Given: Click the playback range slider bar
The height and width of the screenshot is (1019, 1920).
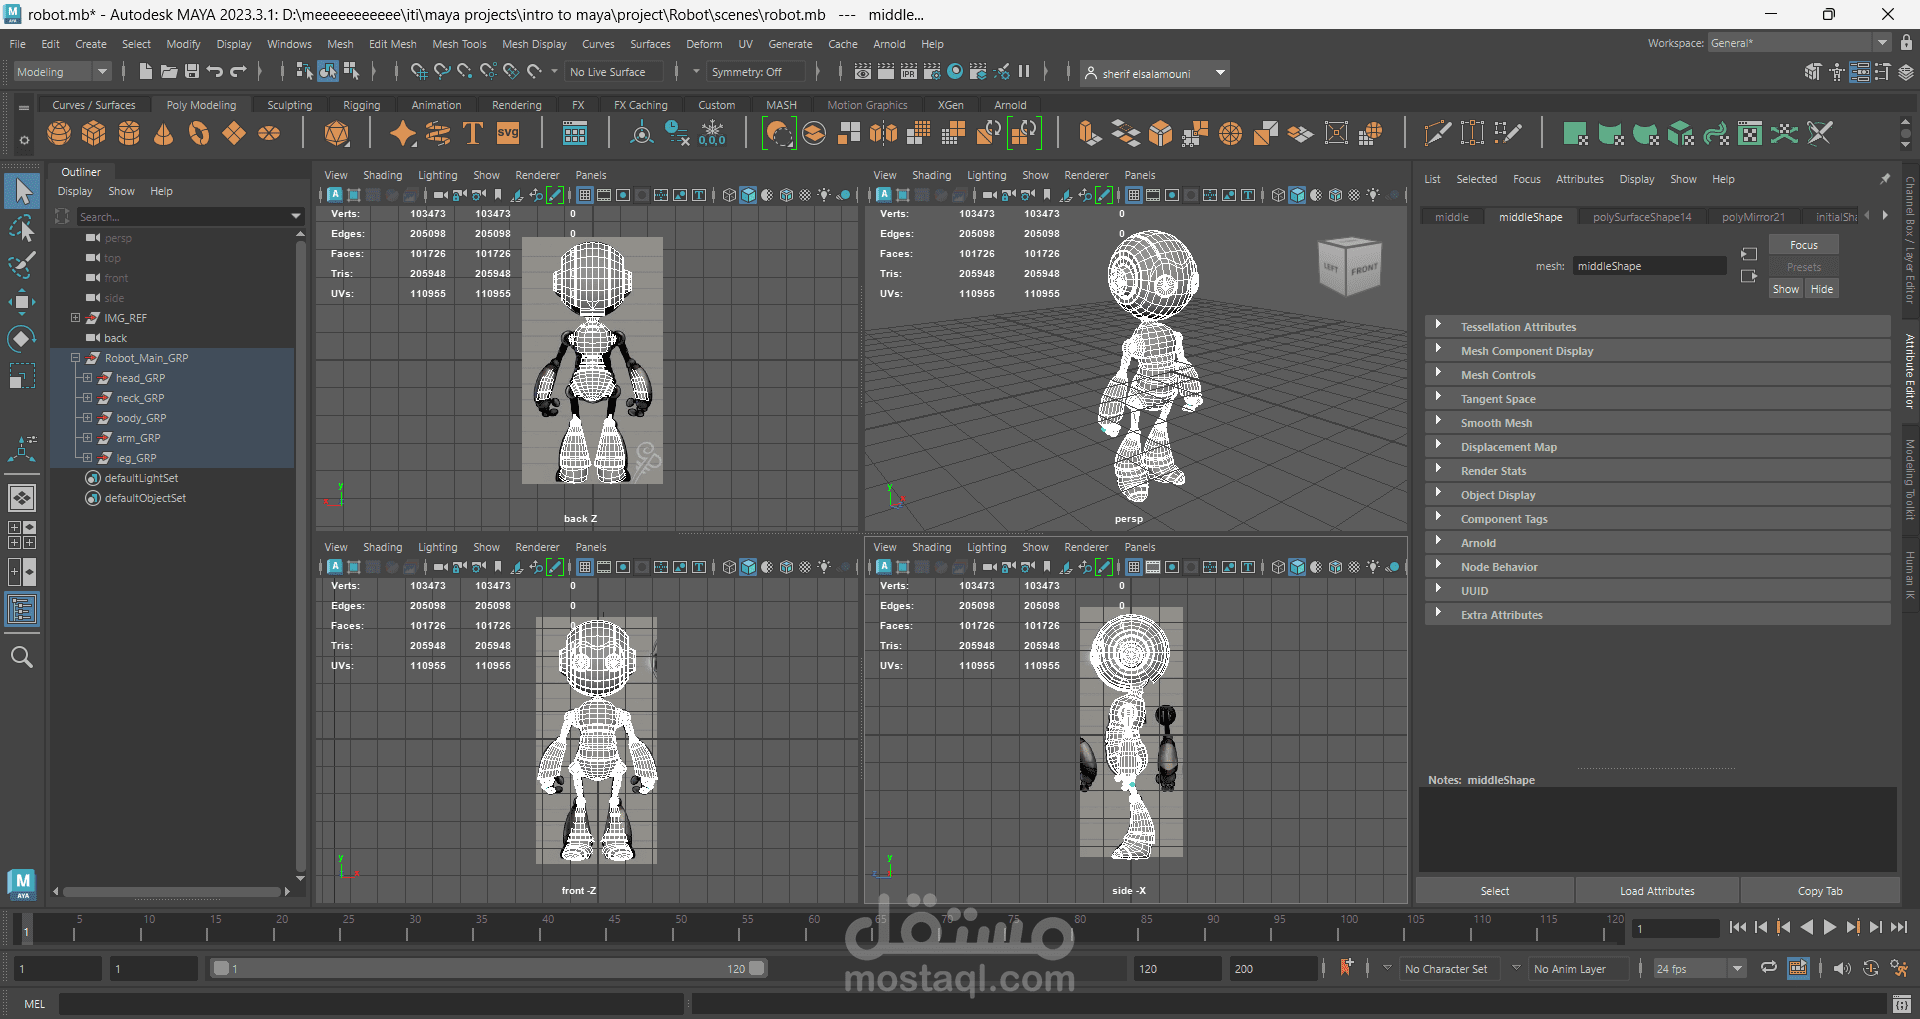Looking at the screenshot, I should (x=489, y=968).
